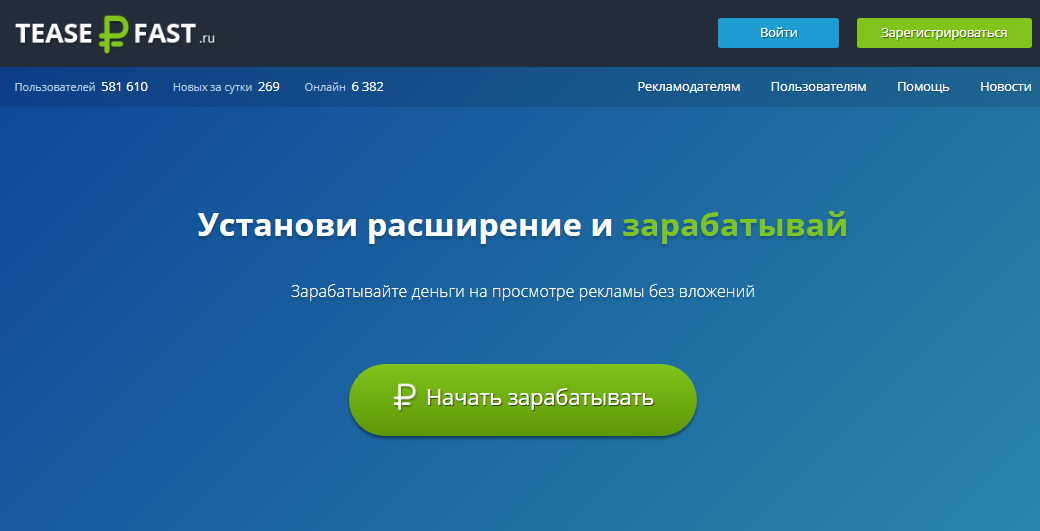Click the subtitle about просмотре рекламы без вложений

coord(523,292)
